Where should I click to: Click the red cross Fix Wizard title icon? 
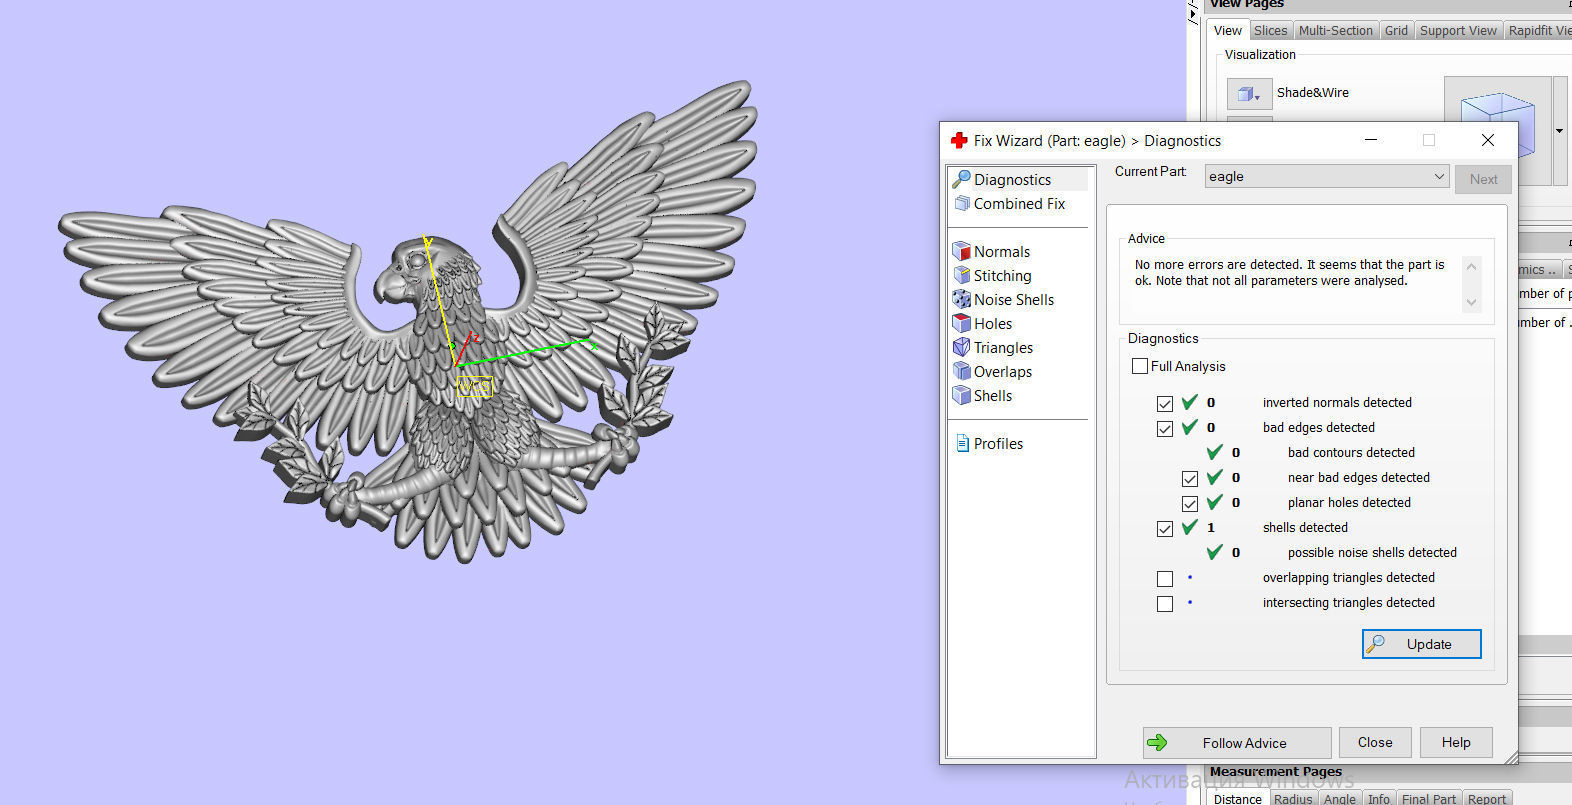click(x=959, y=141)
